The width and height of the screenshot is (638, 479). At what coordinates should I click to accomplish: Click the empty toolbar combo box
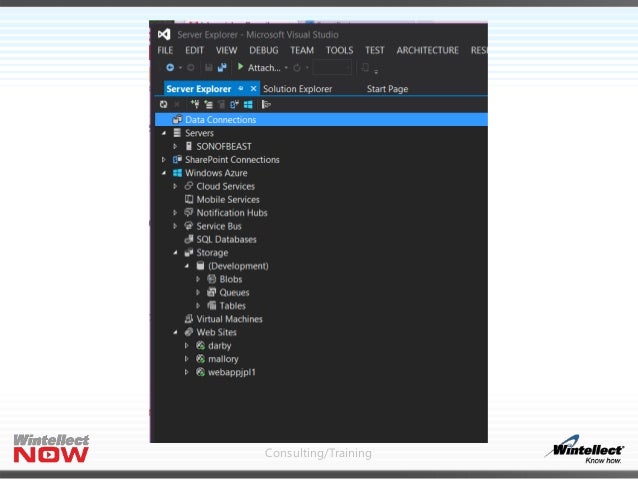click(332, 68)
